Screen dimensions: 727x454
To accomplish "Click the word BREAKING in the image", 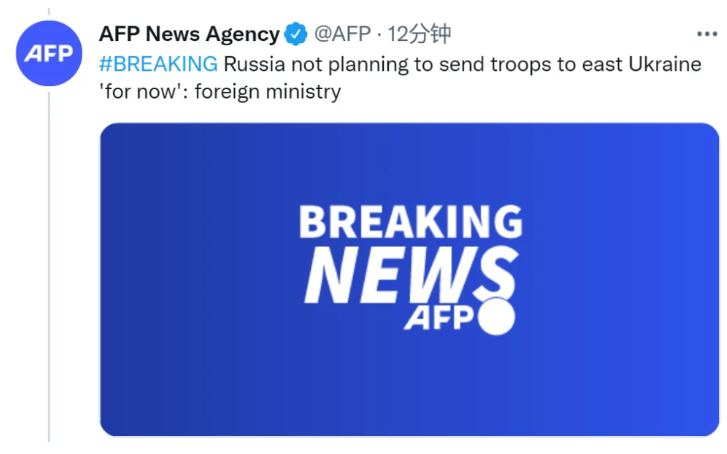I will tap(410, 222).
